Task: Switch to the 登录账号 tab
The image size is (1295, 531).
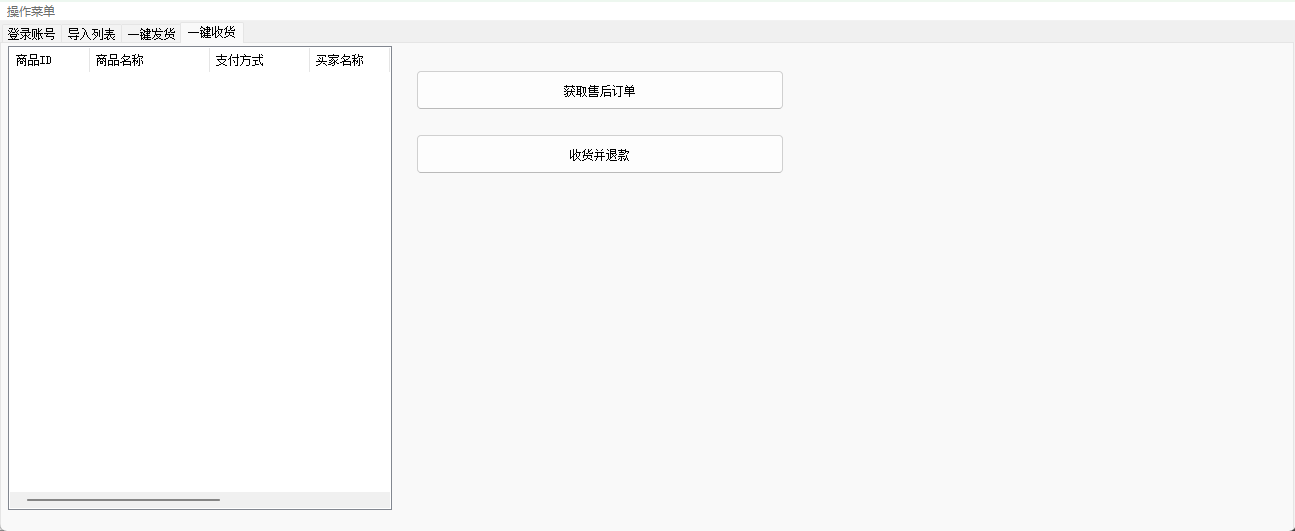Action: [x=31, y=34]
